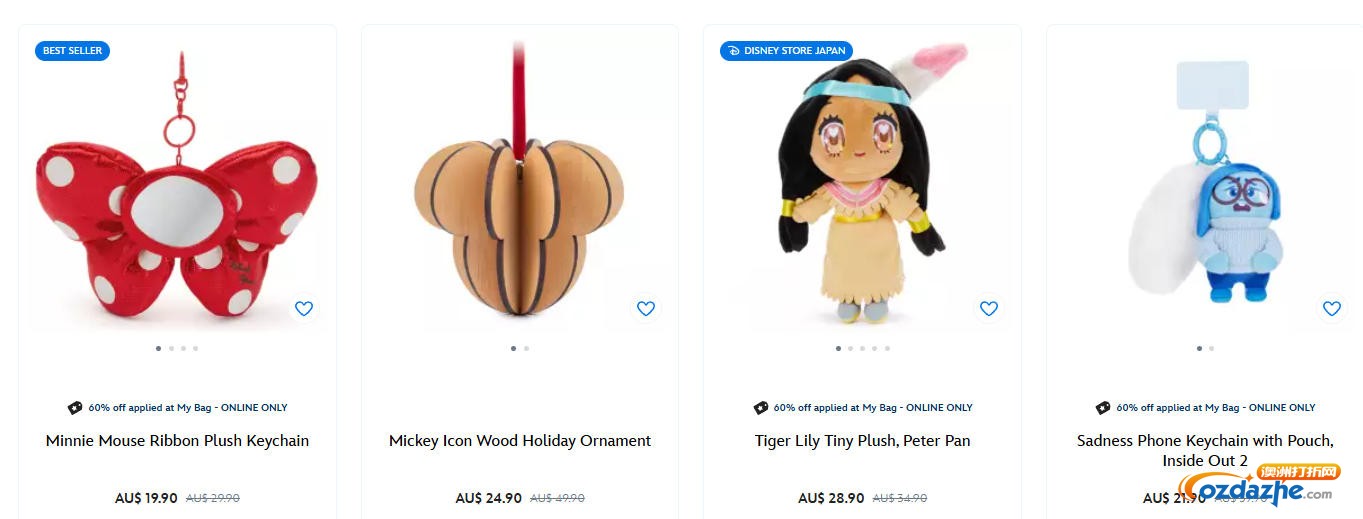The image size is (1363, 519).
Task: Add Minnie Mouse Ribbon Keychain to wishlist
Action: point(304,308)
